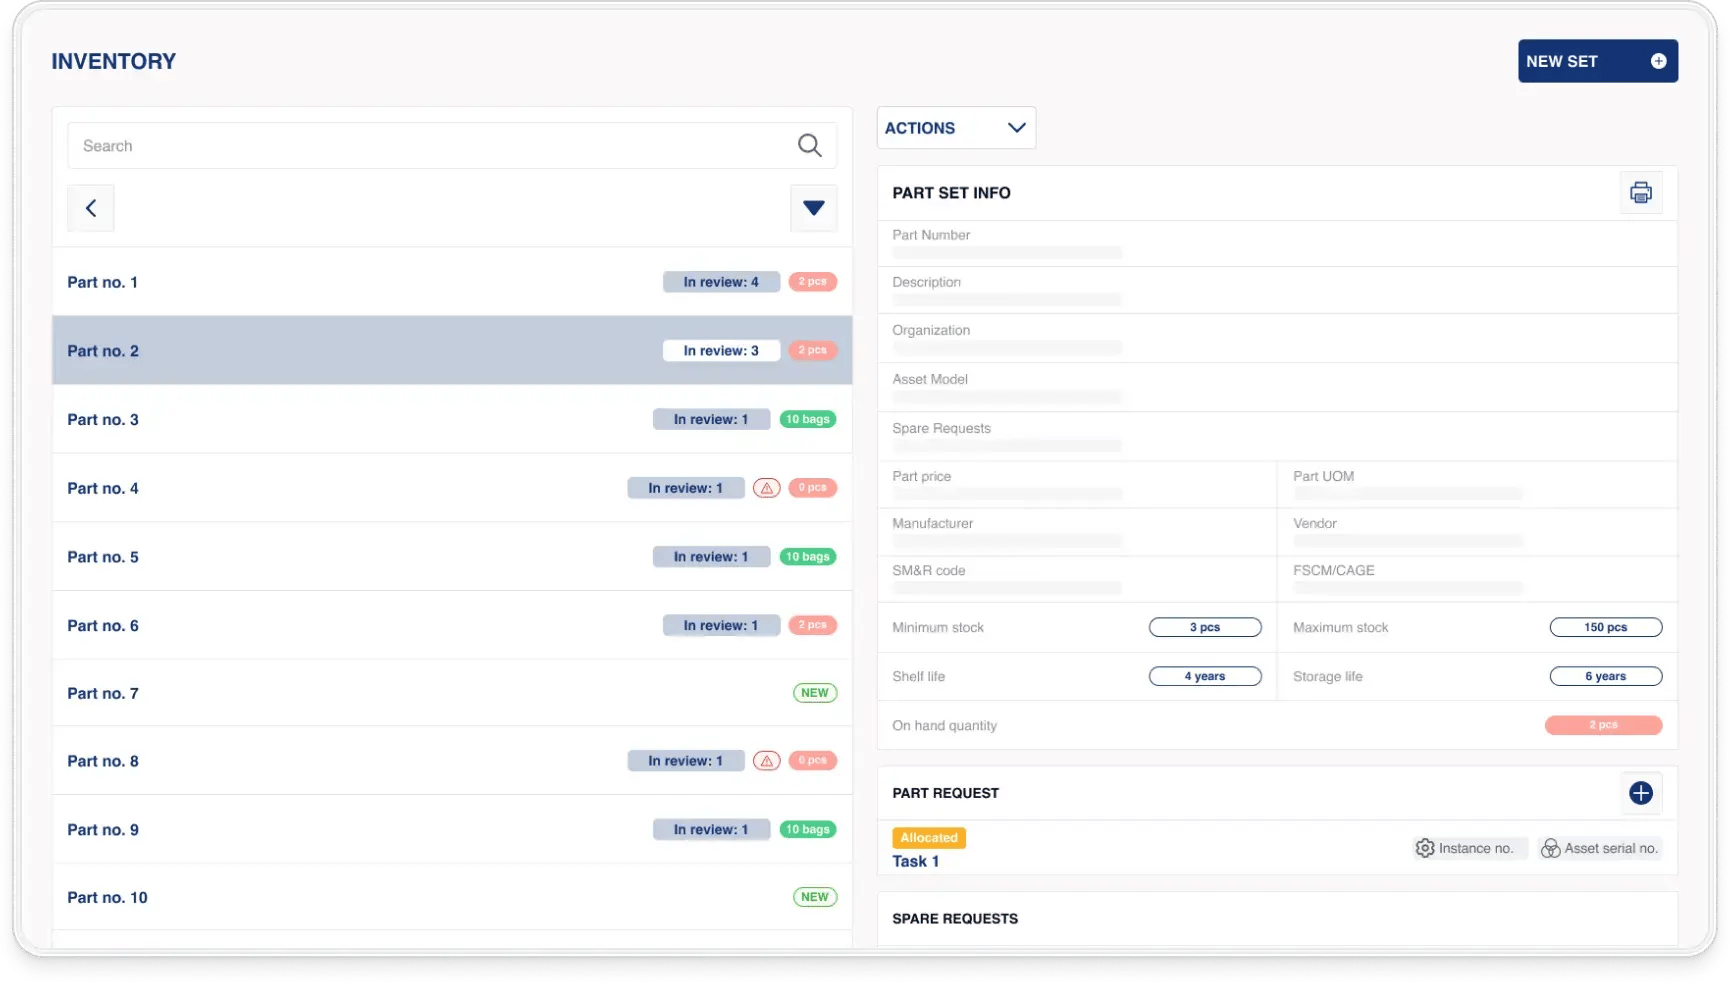The image size is (1730, 982).
Task: Click warning icon on Part no. 8
Action: (766, 761)
